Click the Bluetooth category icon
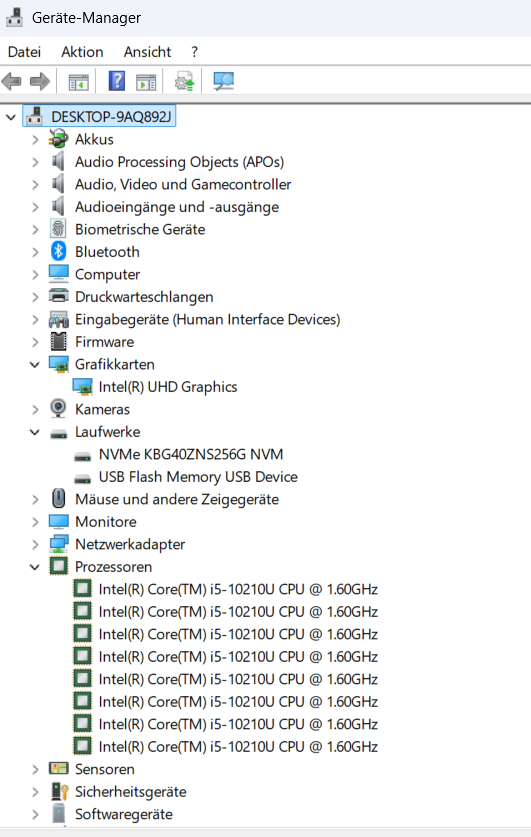 [x=58, y=251]
